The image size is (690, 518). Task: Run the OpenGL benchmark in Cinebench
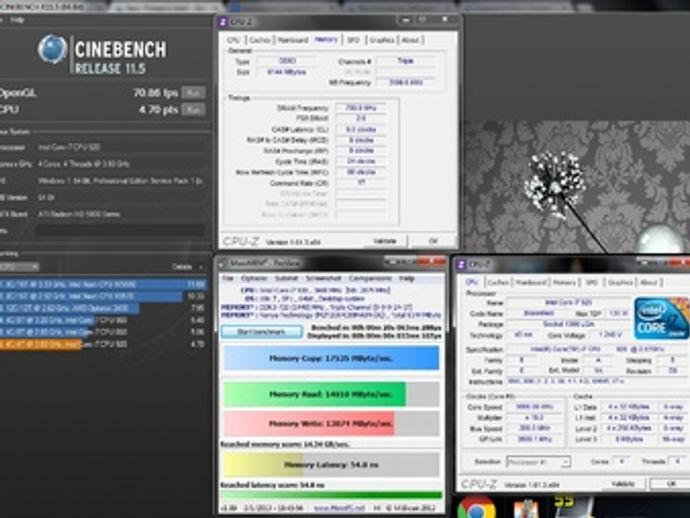coord(193,93)
